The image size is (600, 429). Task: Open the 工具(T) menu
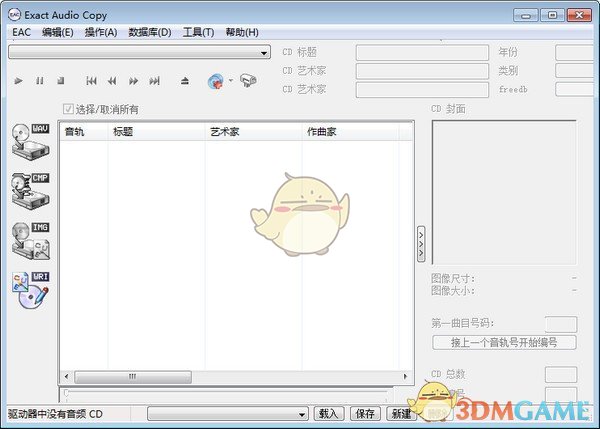coord(198,32)
